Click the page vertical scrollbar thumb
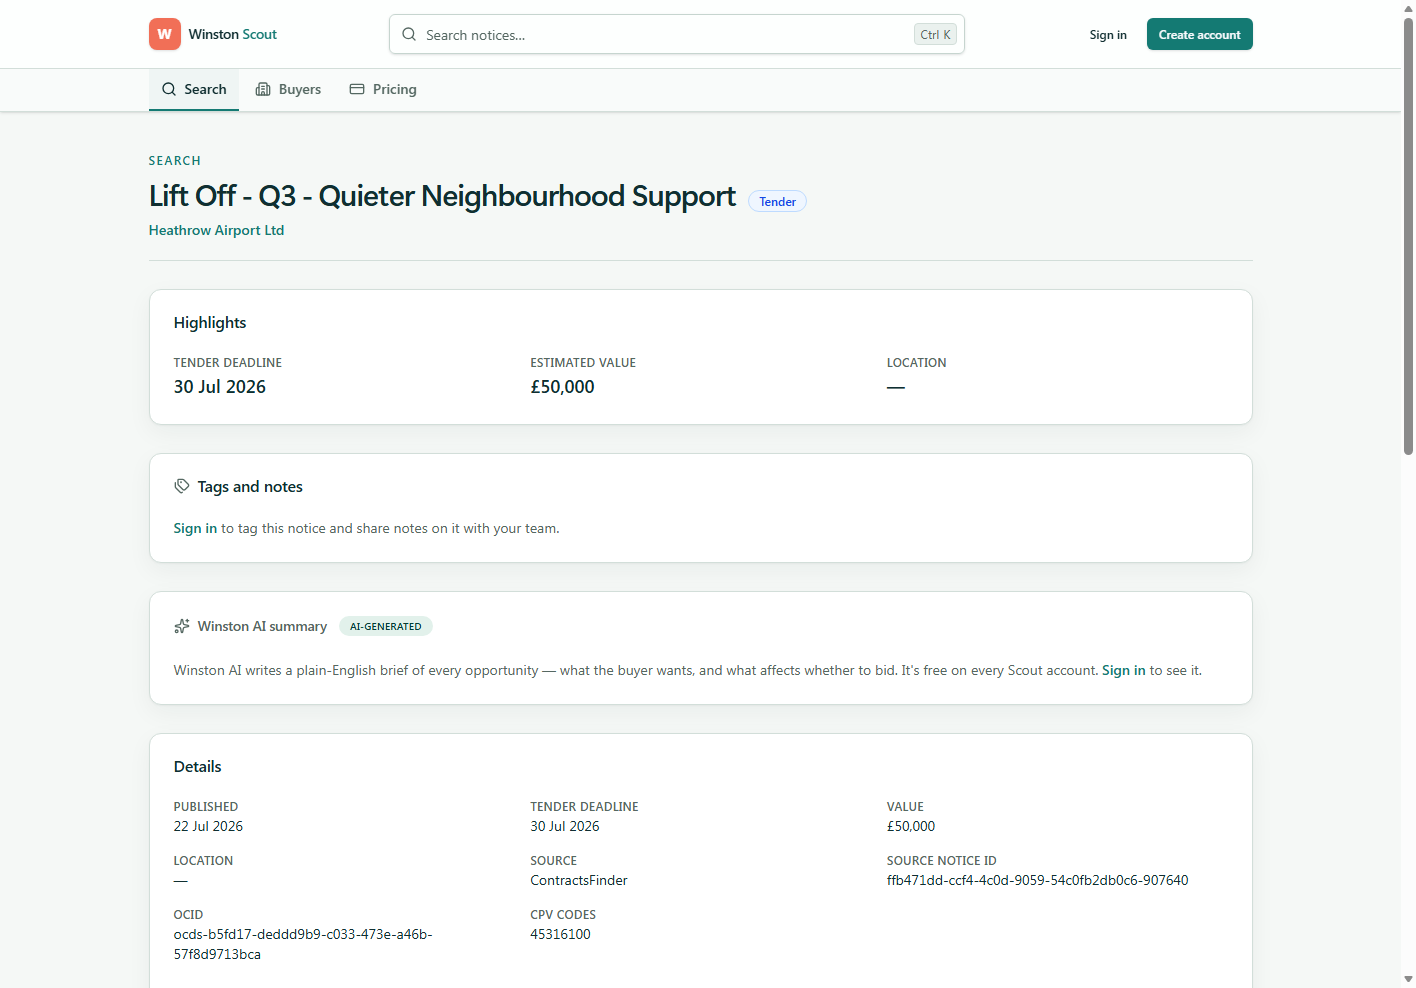Image resolution: width=1416 pixels, height=988 pixels. point(1408,236)
